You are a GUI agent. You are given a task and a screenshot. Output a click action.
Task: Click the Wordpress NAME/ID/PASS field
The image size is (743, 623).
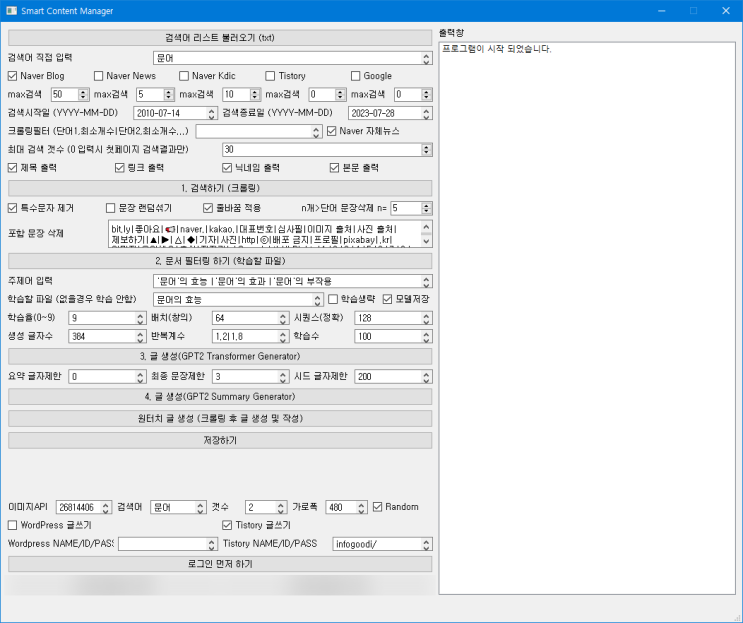coord(168,544)
